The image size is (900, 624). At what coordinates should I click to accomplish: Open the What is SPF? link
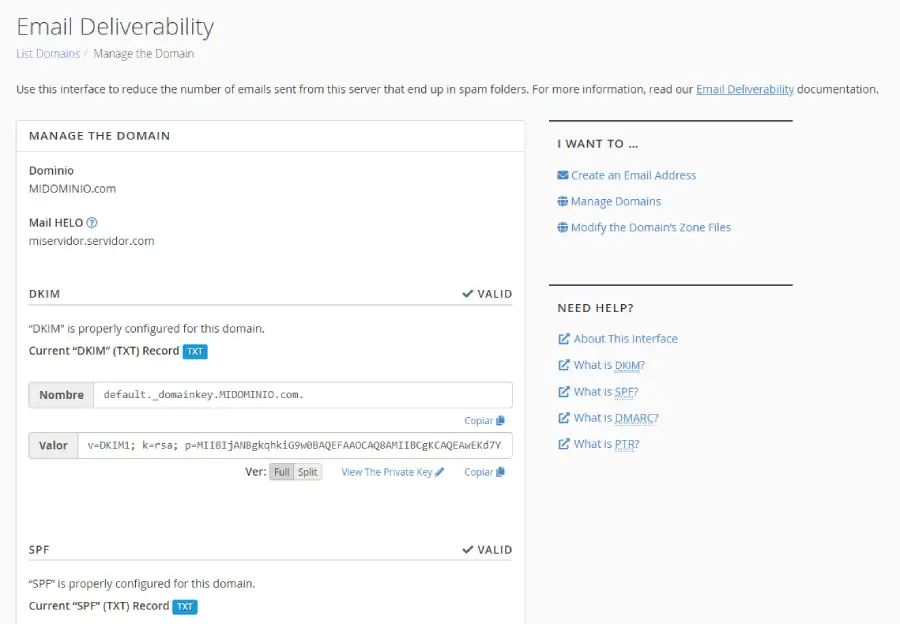tap(606, 392)
